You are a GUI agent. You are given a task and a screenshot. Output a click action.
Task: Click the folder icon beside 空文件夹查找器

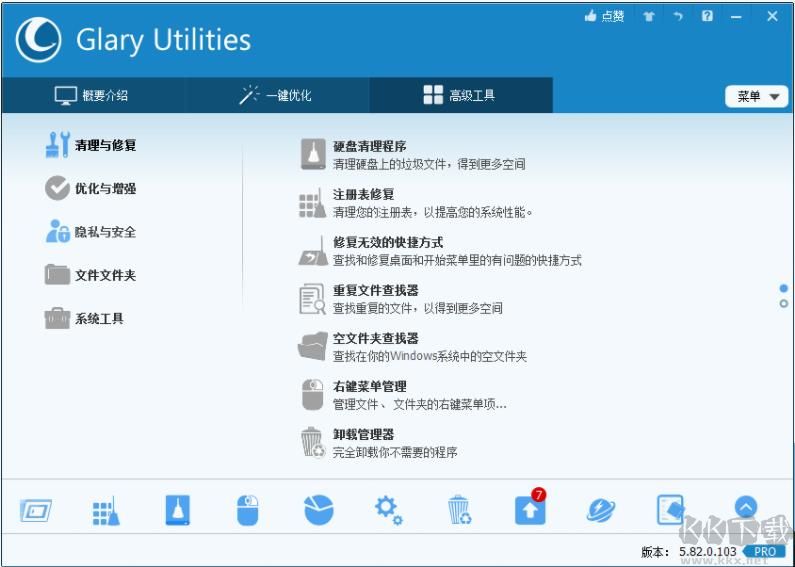pyautogui.click(x=312, y=346)
